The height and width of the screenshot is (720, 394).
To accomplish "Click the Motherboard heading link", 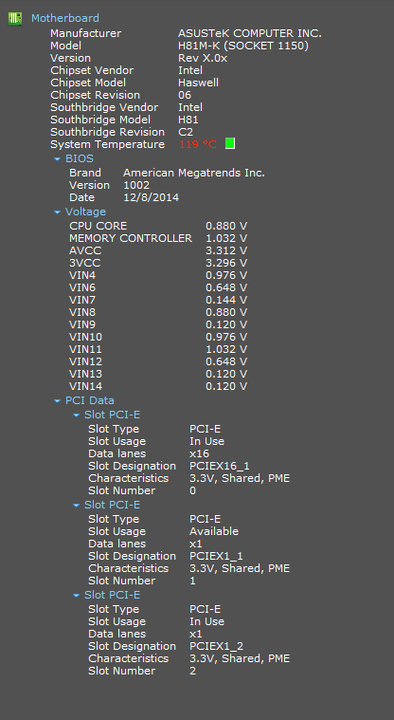I will tap(65, 18).
